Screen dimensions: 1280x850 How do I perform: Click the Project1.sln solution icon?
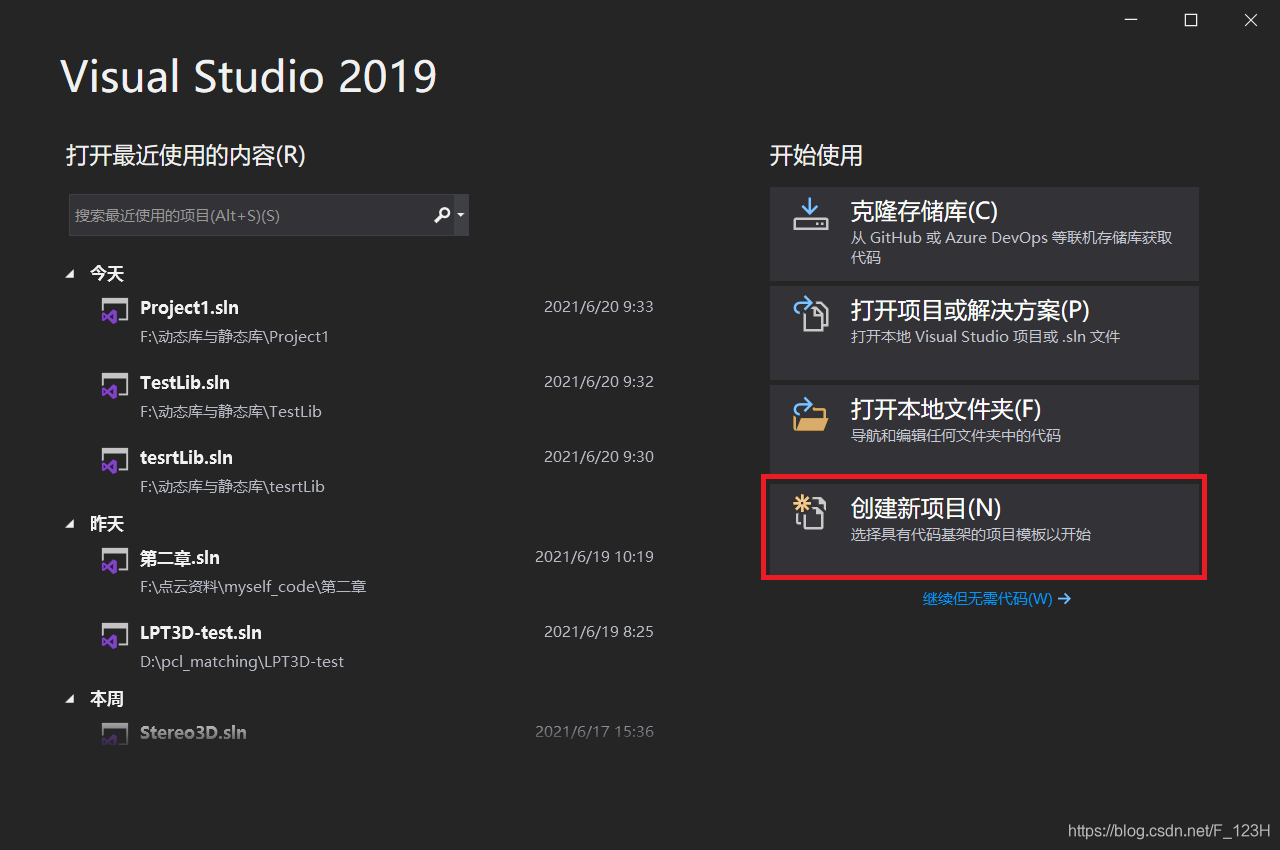[x=114, y=309]
